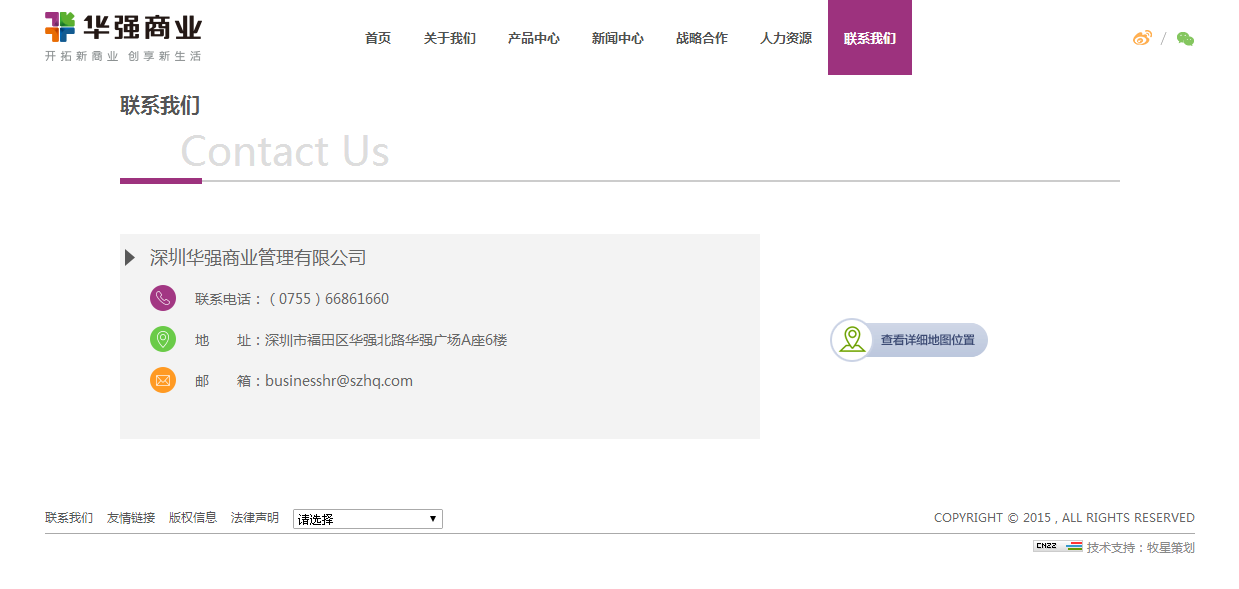
Task: Expand the 深圳华强商业管理有限公司 disclosure triangle
Action: (130, 257)
